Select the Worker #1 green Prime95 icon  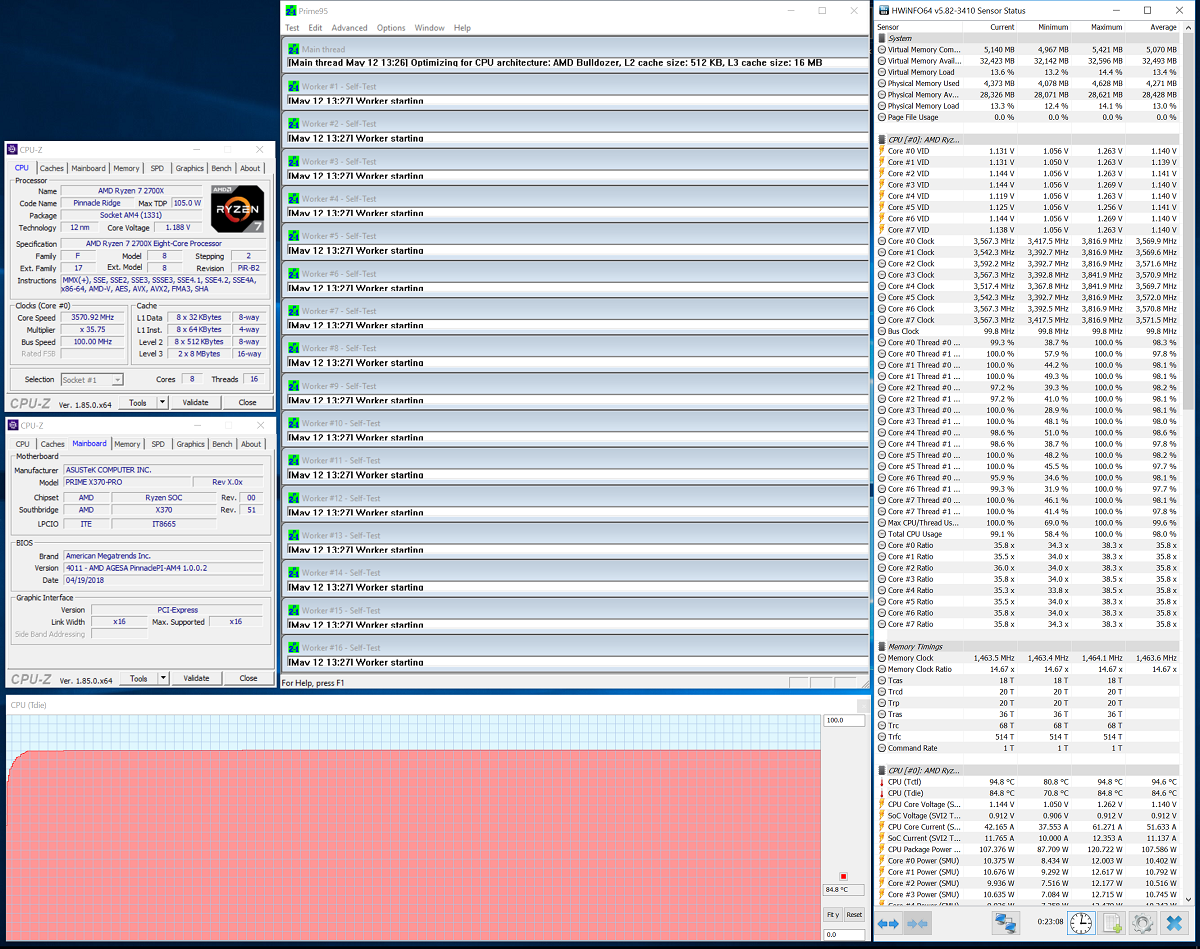point(294,86)
